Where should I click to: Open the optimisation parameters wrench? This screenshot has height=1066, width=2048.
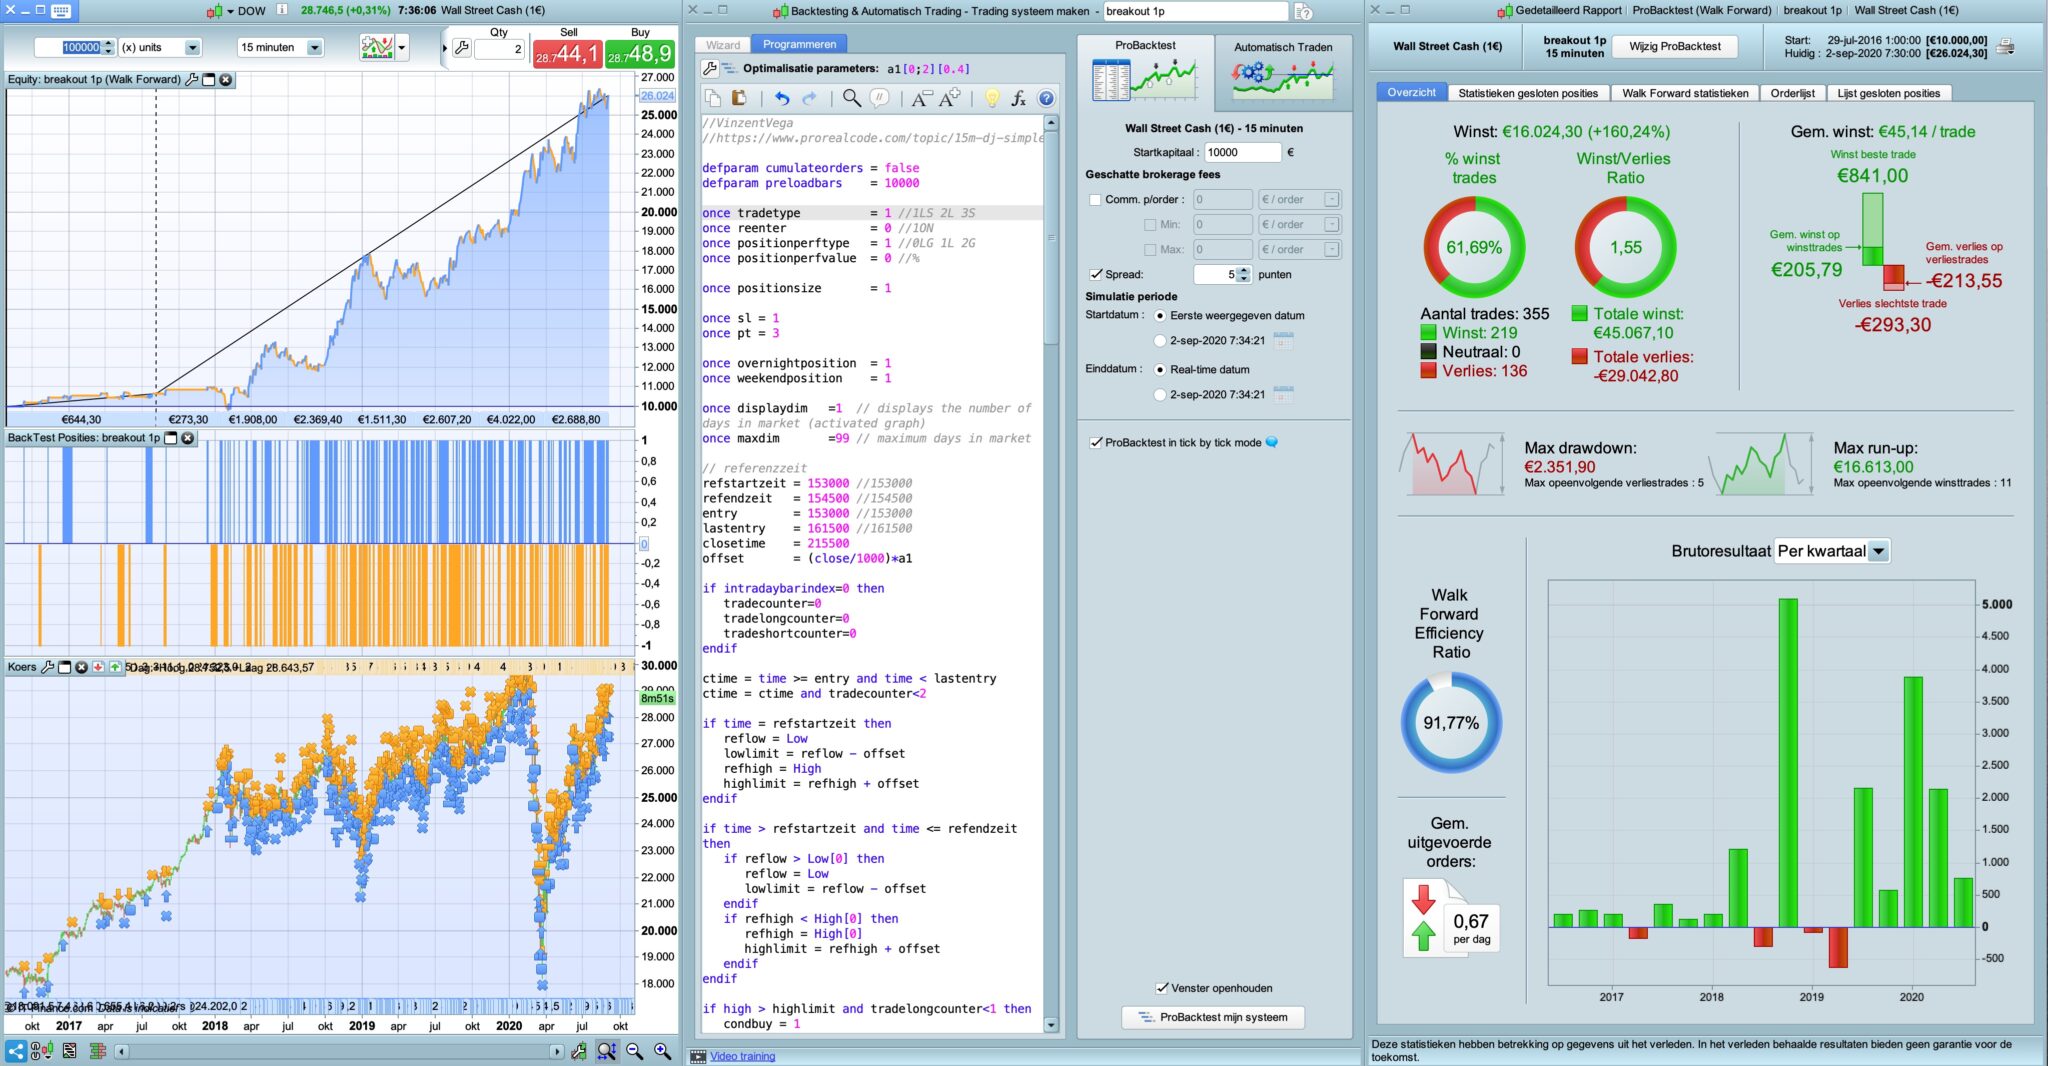click(x=710, y=69)
